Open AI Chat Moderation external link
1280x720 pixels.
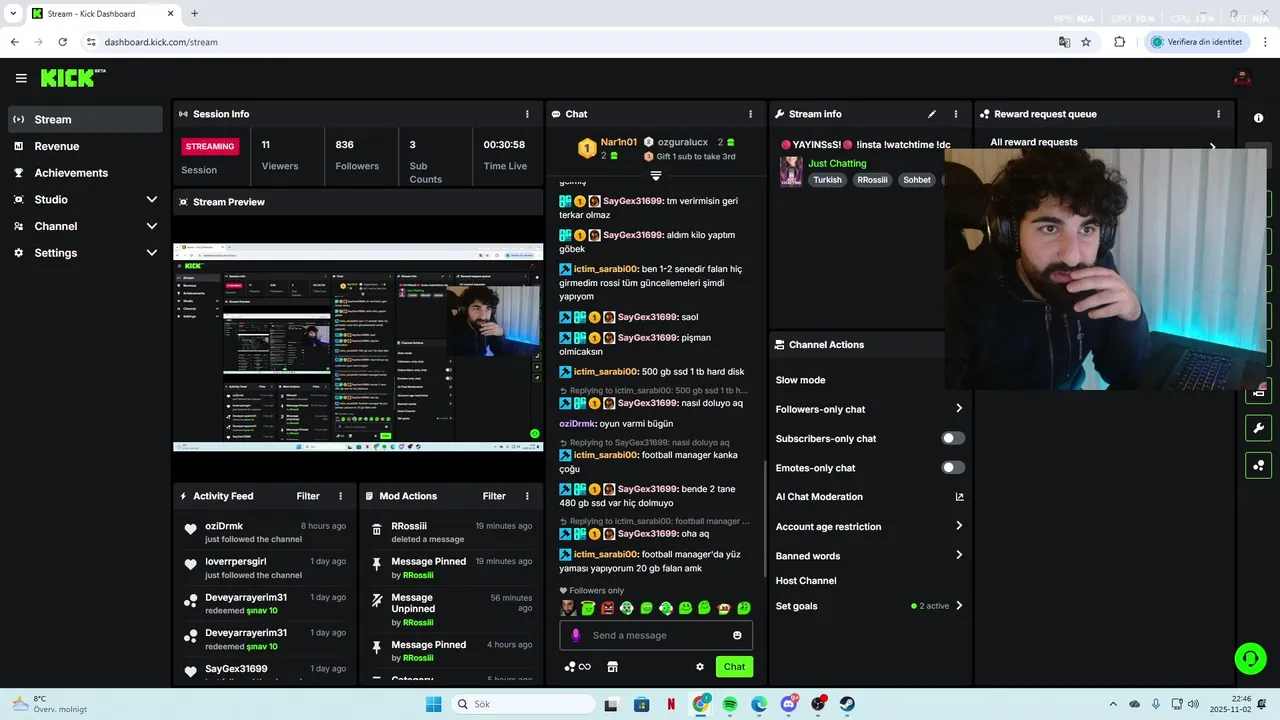959,497
